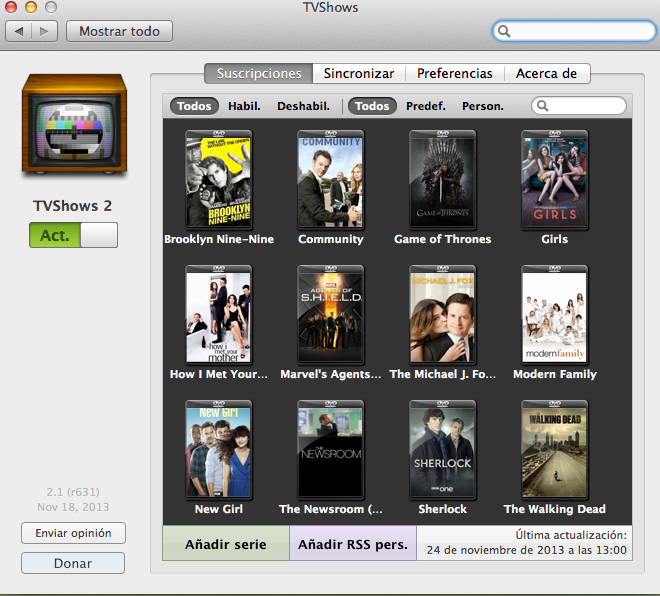
Task: Click the Mostrar todo button
Action: [x=120, y=31]
